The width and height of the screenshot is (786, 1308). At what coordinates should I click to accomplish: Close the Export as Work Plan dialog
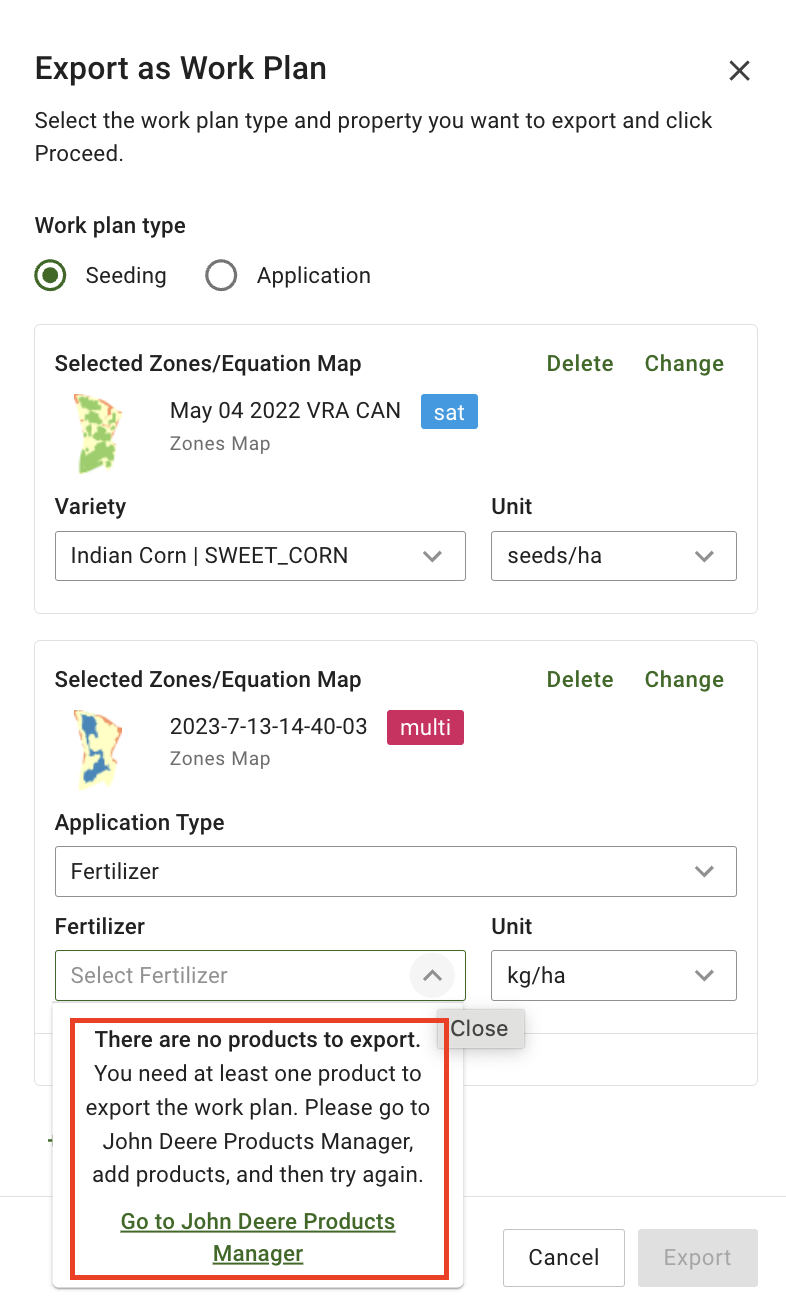739,71
